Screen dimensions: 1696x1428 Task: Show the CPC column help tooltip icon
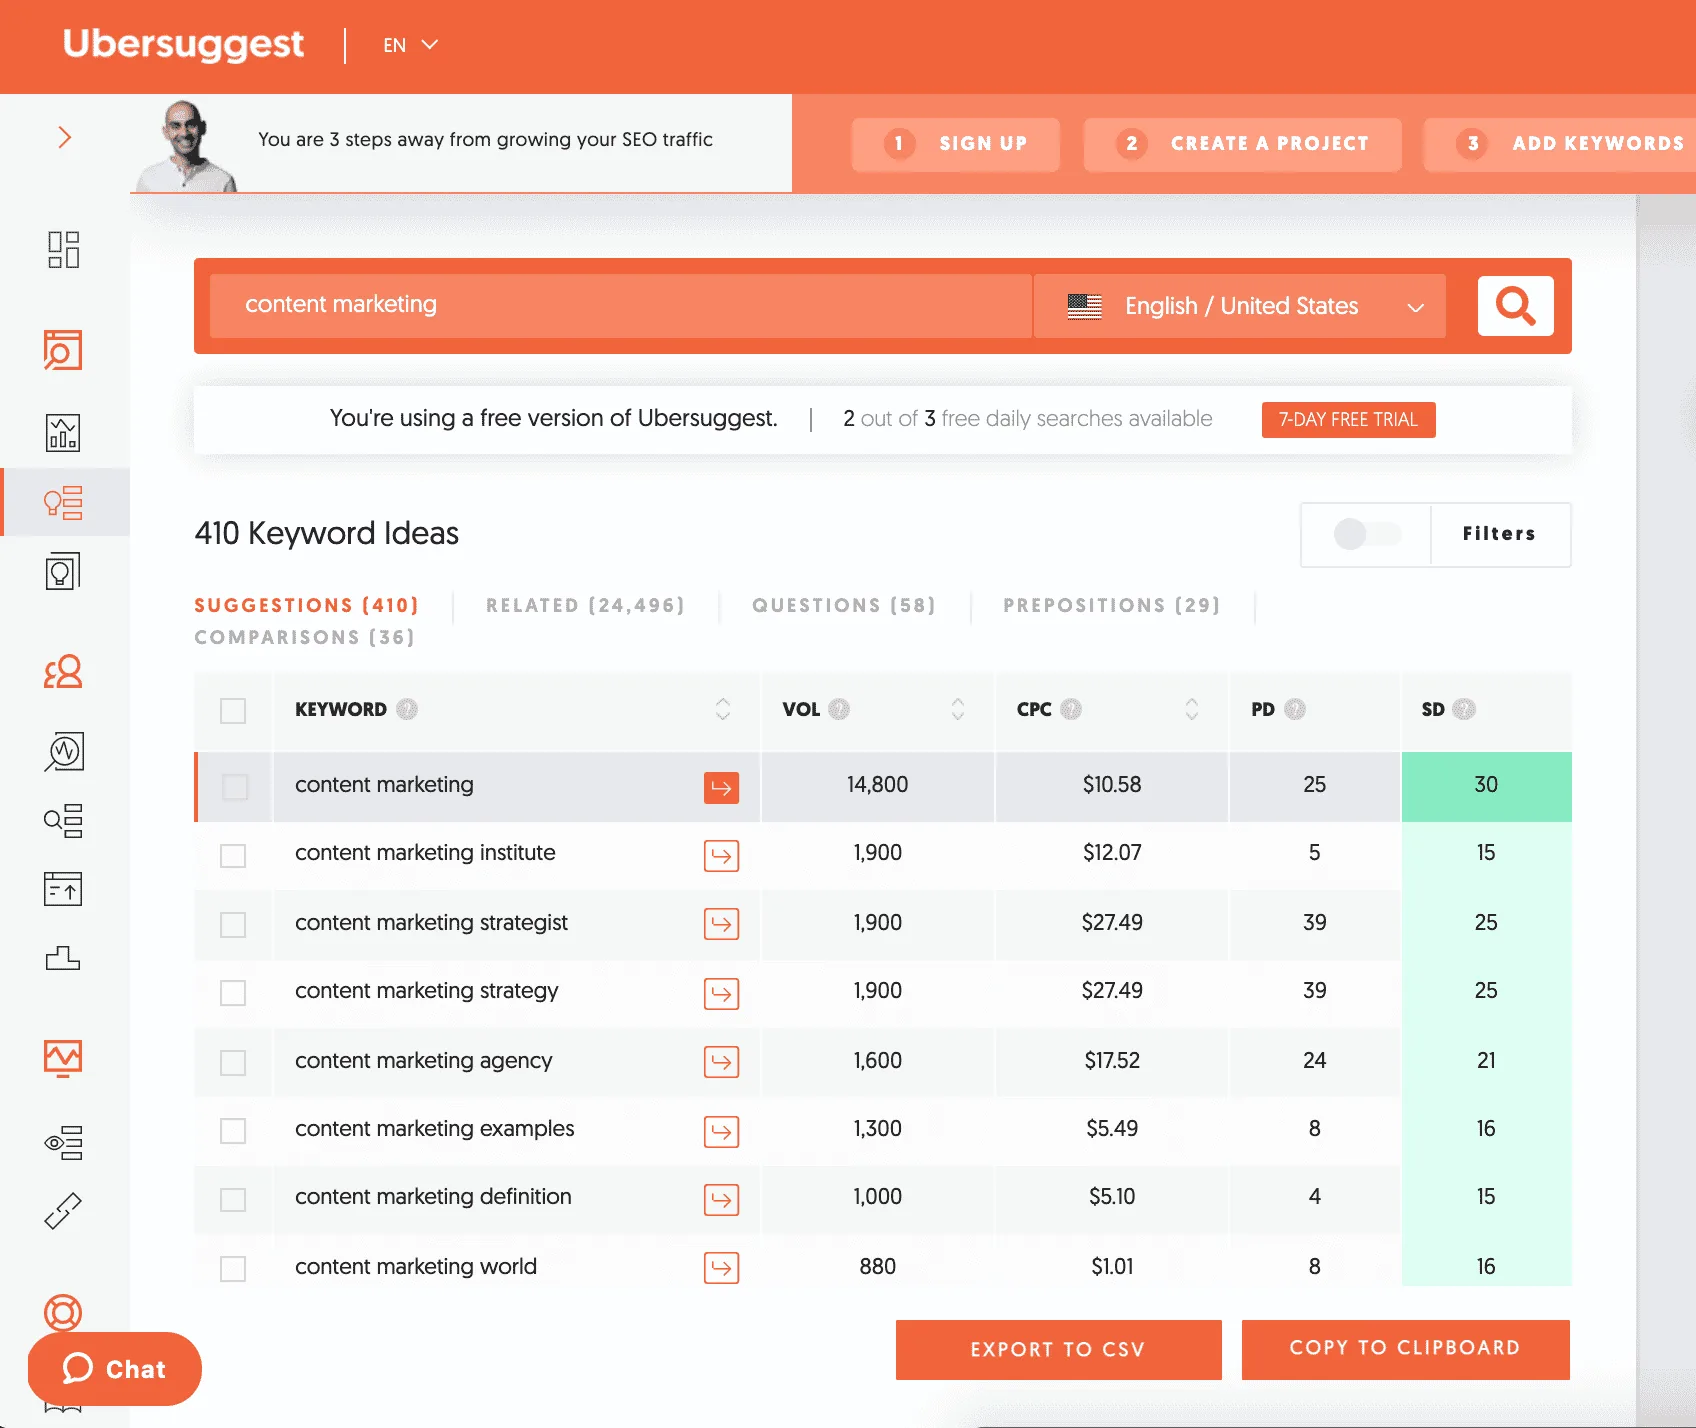[x=1071, y=709]
